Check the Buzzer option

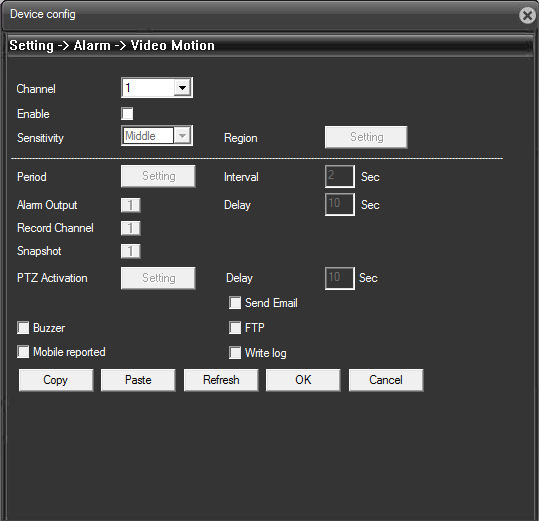[23, 328]
